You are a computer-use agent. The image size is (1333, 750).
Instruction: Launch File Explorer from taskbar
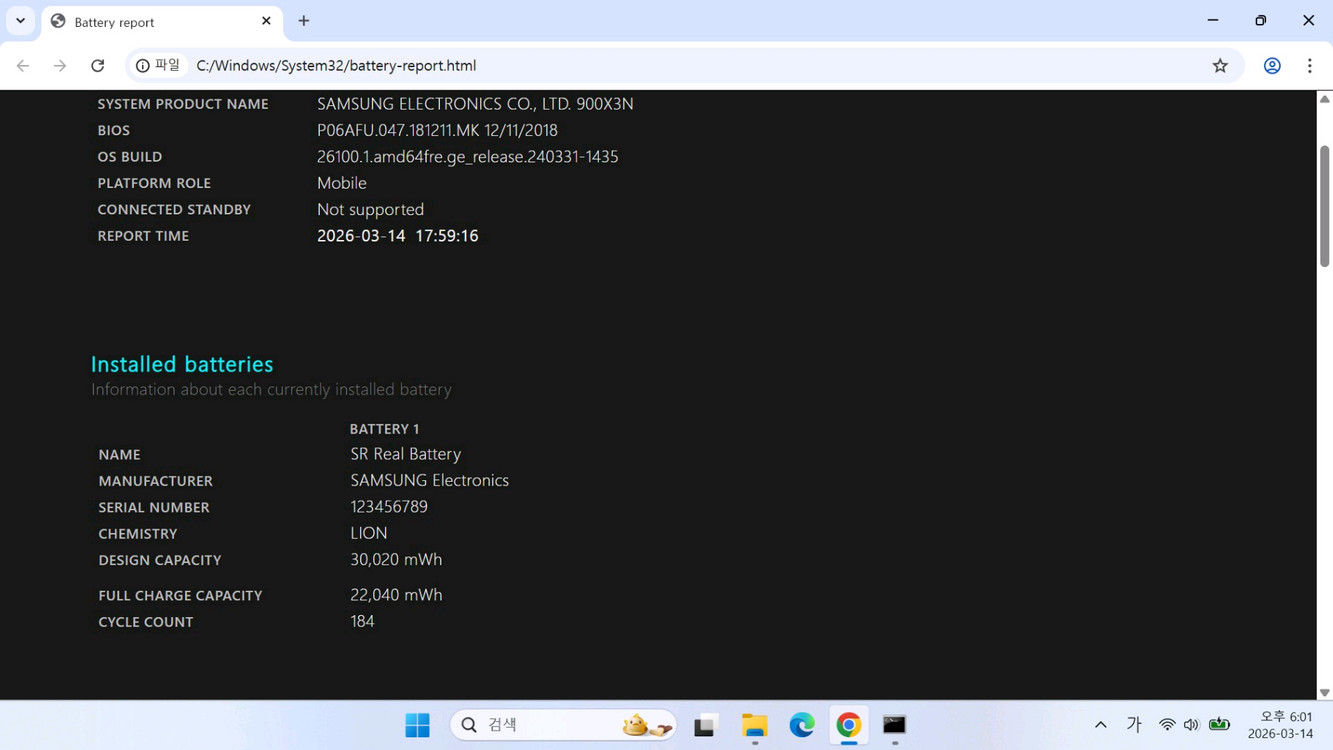click(x=754, y=725)
